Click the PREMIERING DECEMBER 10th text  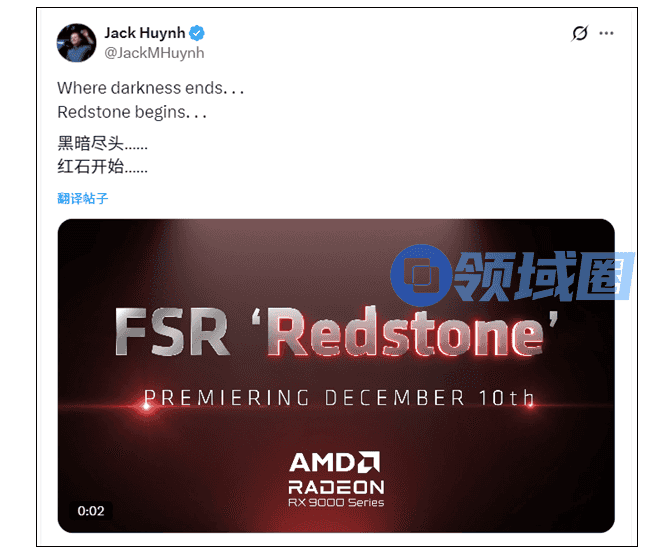click(339, 398)
